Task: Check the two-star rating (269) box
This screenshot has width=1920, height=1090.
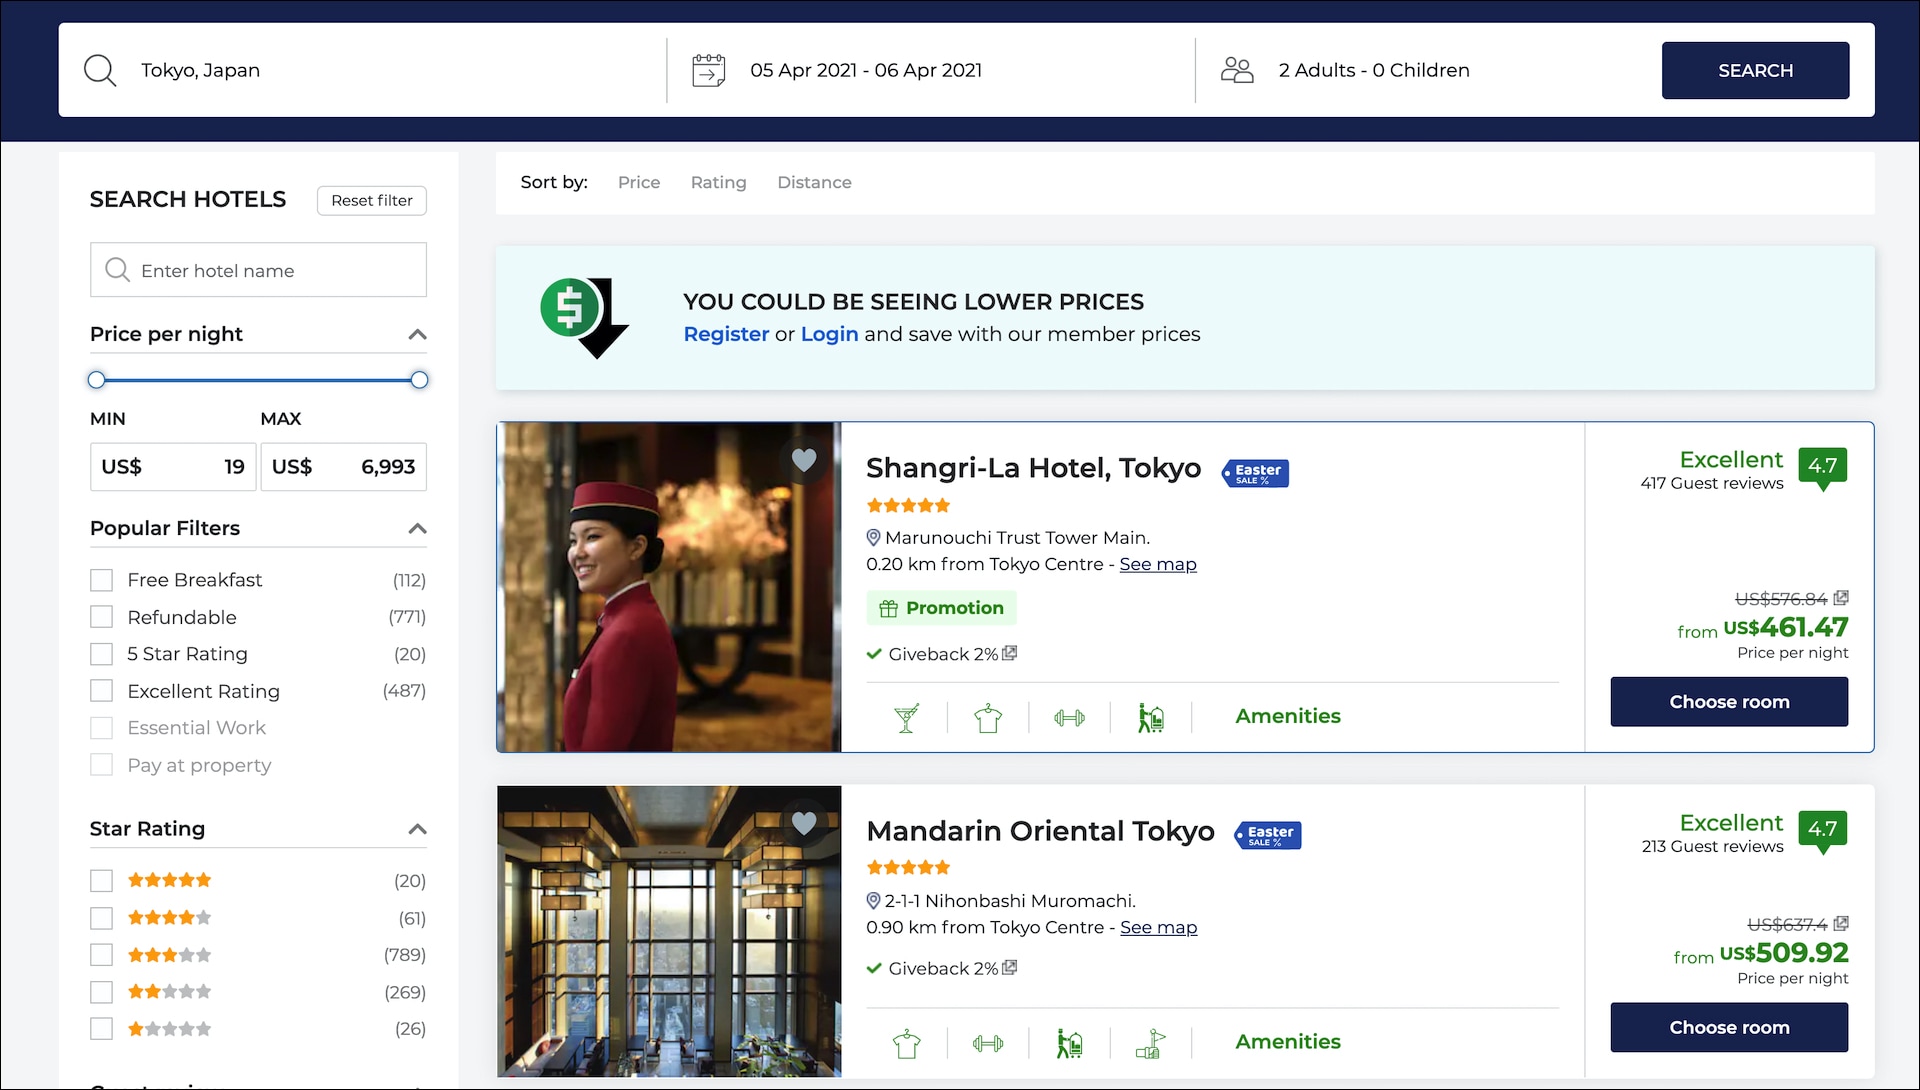Action: click(101, 992)
